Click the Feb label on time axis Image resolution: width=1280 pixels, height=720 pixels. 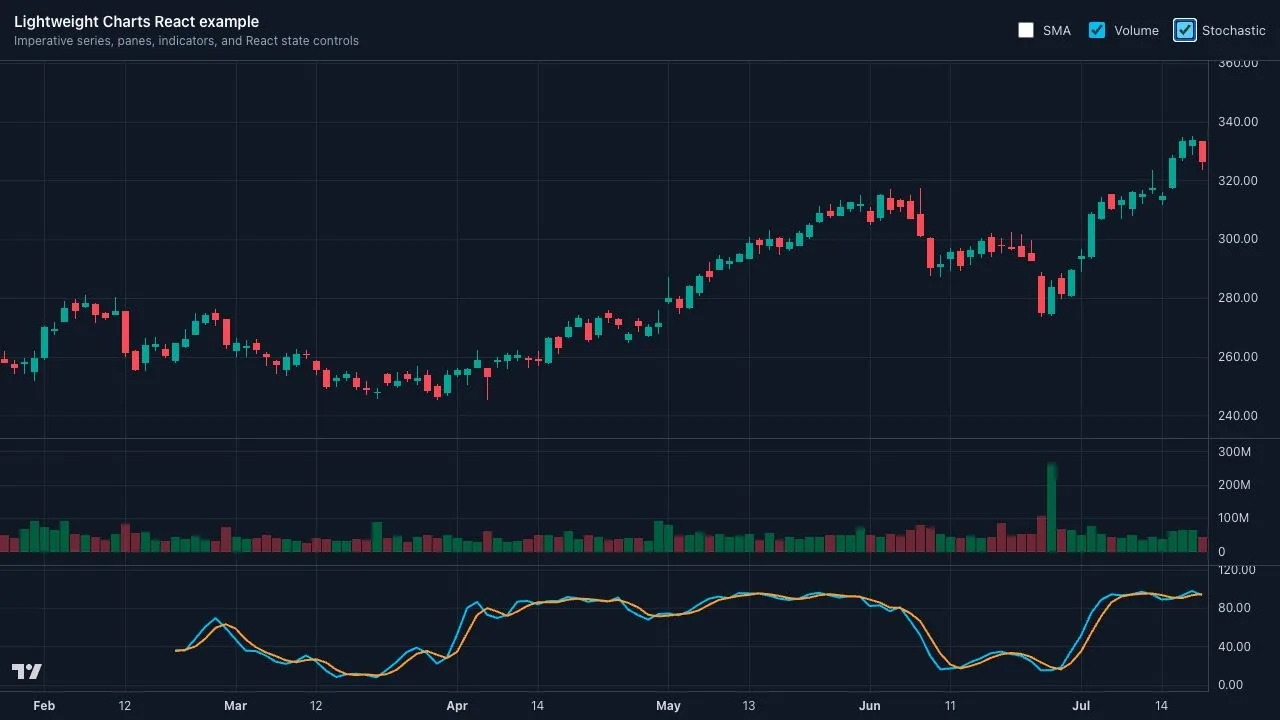point(44,706)
